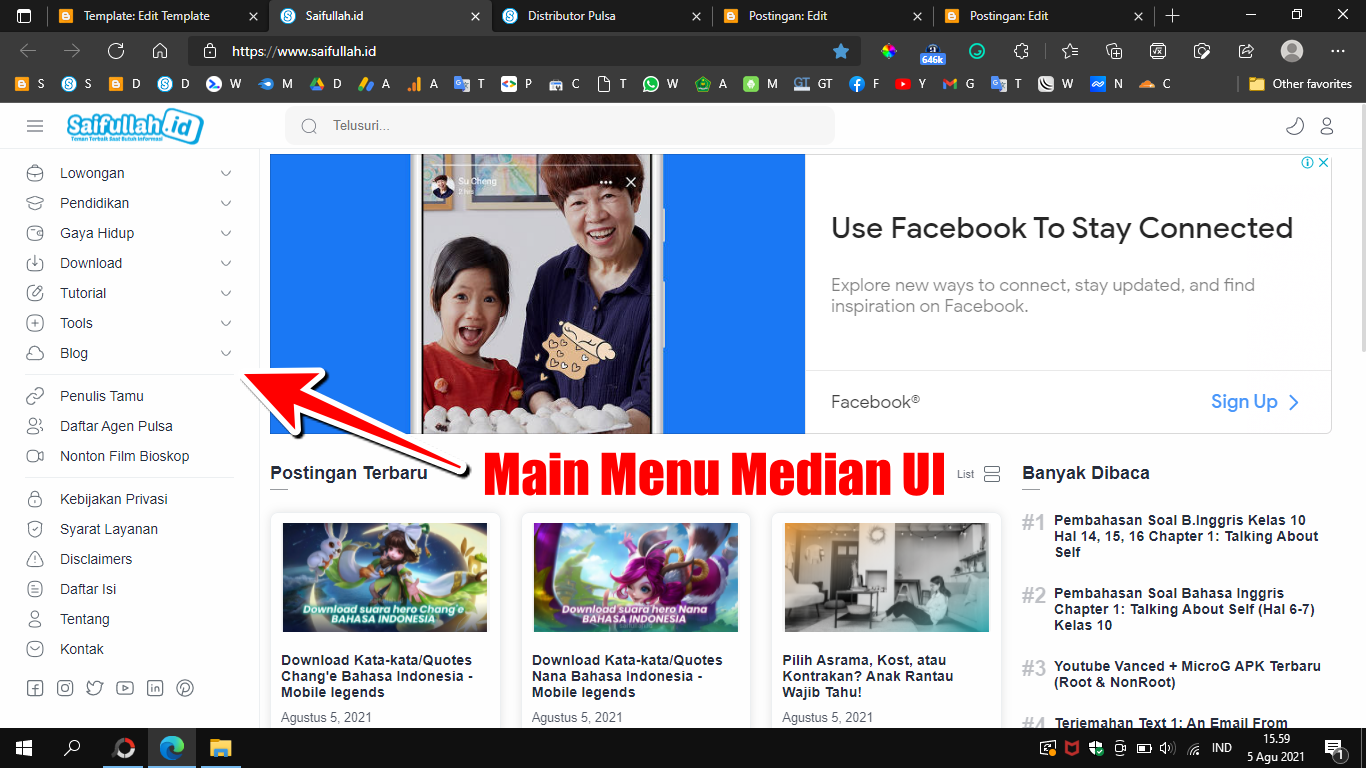Expand the Tutorial menu chevron
The width and height of the screenshot is (1366, 768).
click(226, 293)
